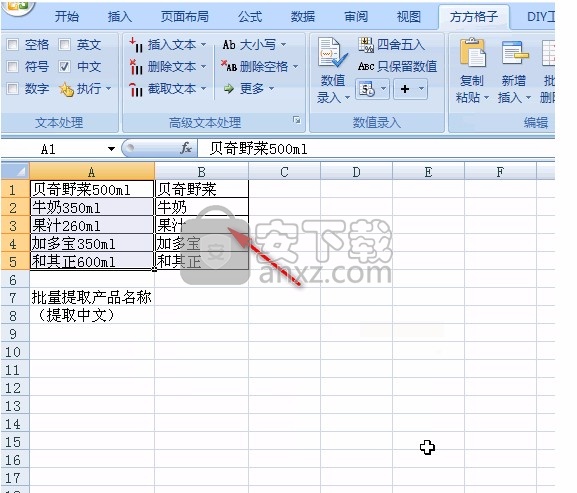Click cell containing 批量提取产品名称

pyautogui.click(x=92, y=297)
